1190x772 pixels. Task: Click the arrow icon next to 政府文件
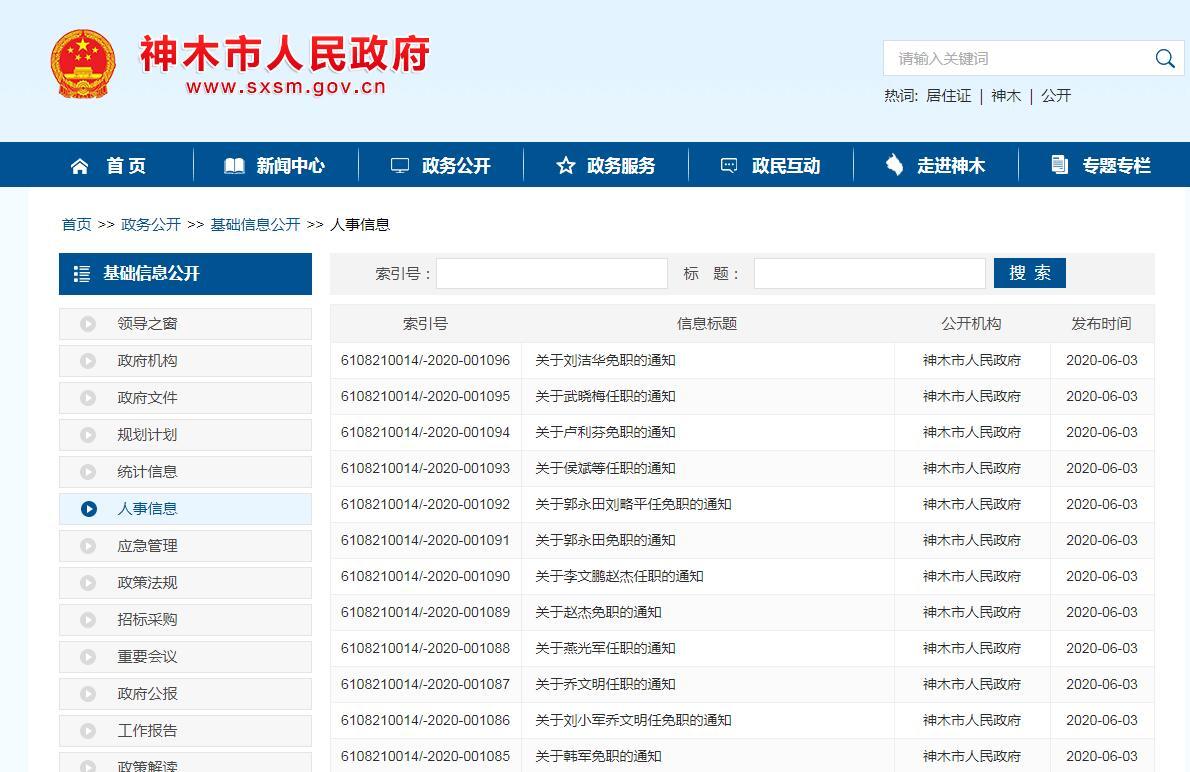point(88,398)
